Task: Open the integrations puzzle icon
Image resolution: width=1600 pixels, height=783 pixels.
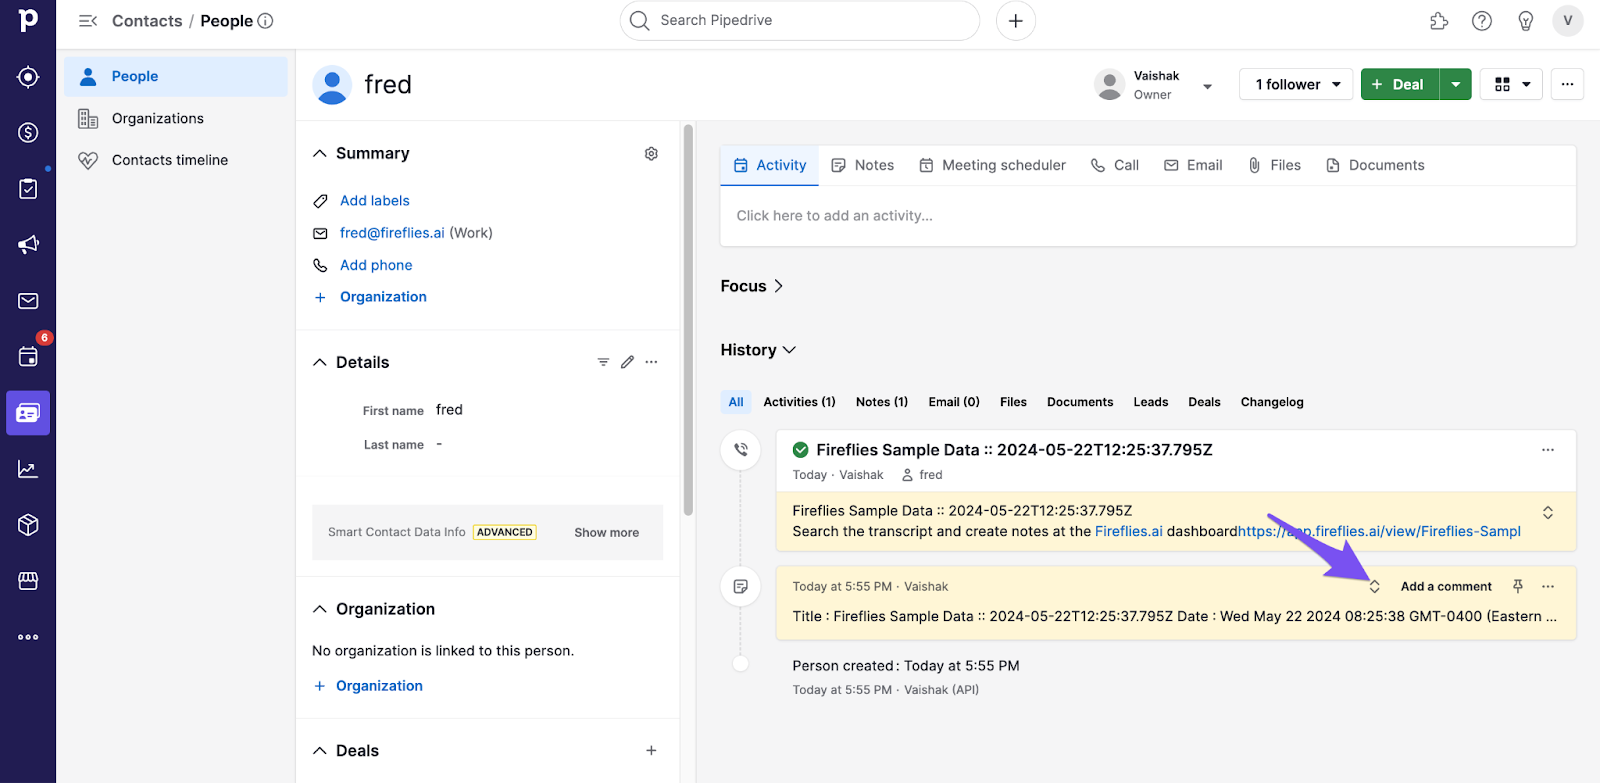Action: [1439, 21]
